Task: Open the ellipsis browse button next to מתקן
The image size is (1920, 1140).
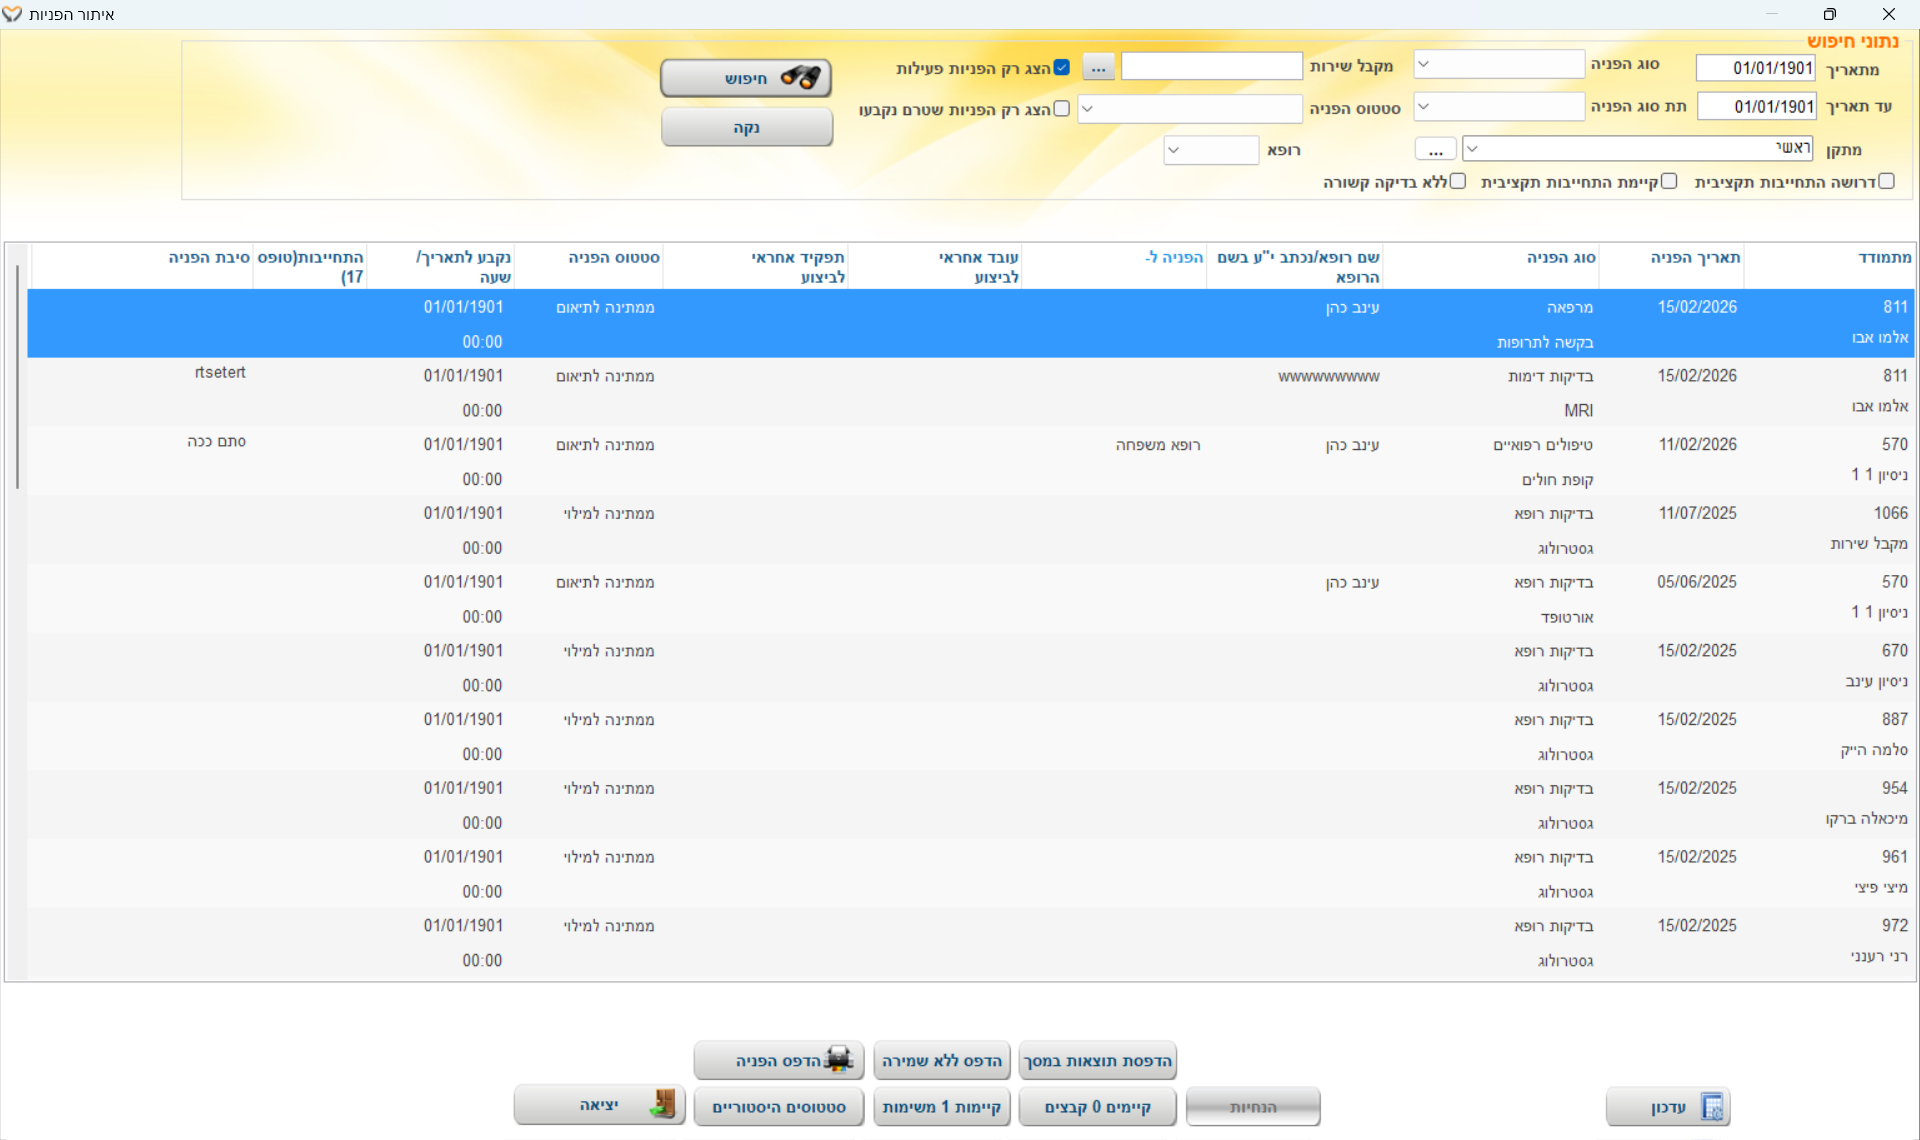Action: click(x=1435, y=149)
